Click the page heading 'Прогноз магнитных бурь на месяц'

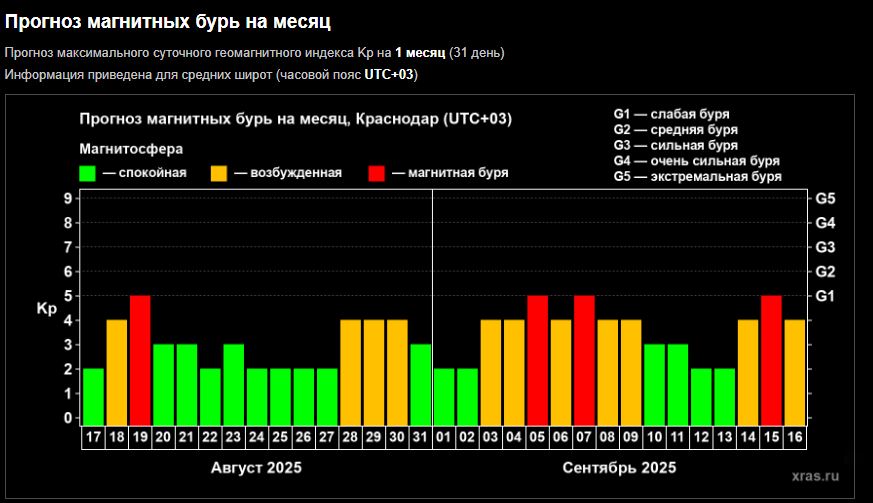point(168,22)
